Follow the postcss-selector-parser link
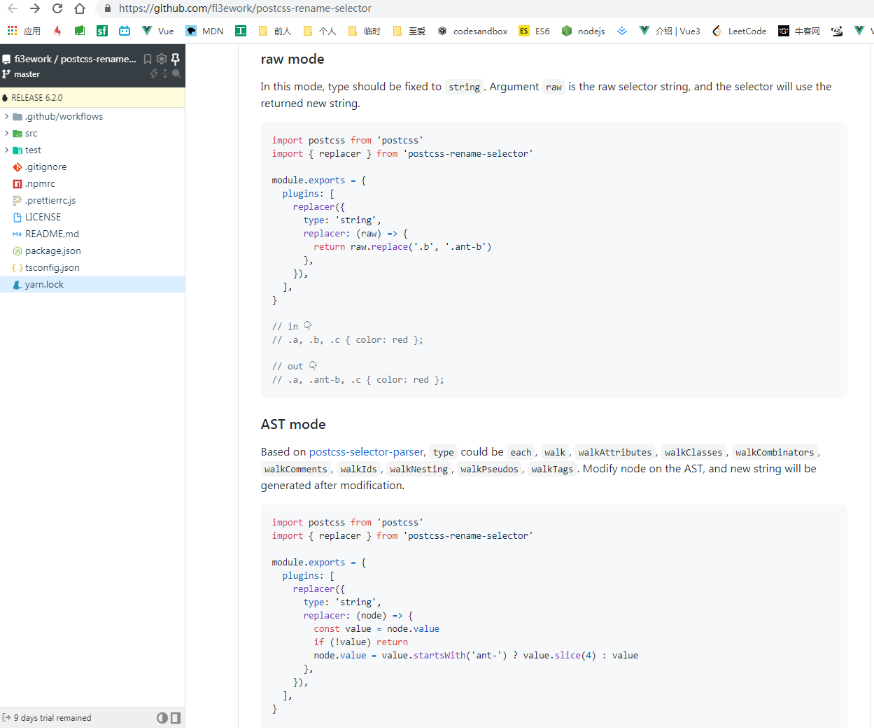Viewport: 874px width, 728px height. coord(366,452)
